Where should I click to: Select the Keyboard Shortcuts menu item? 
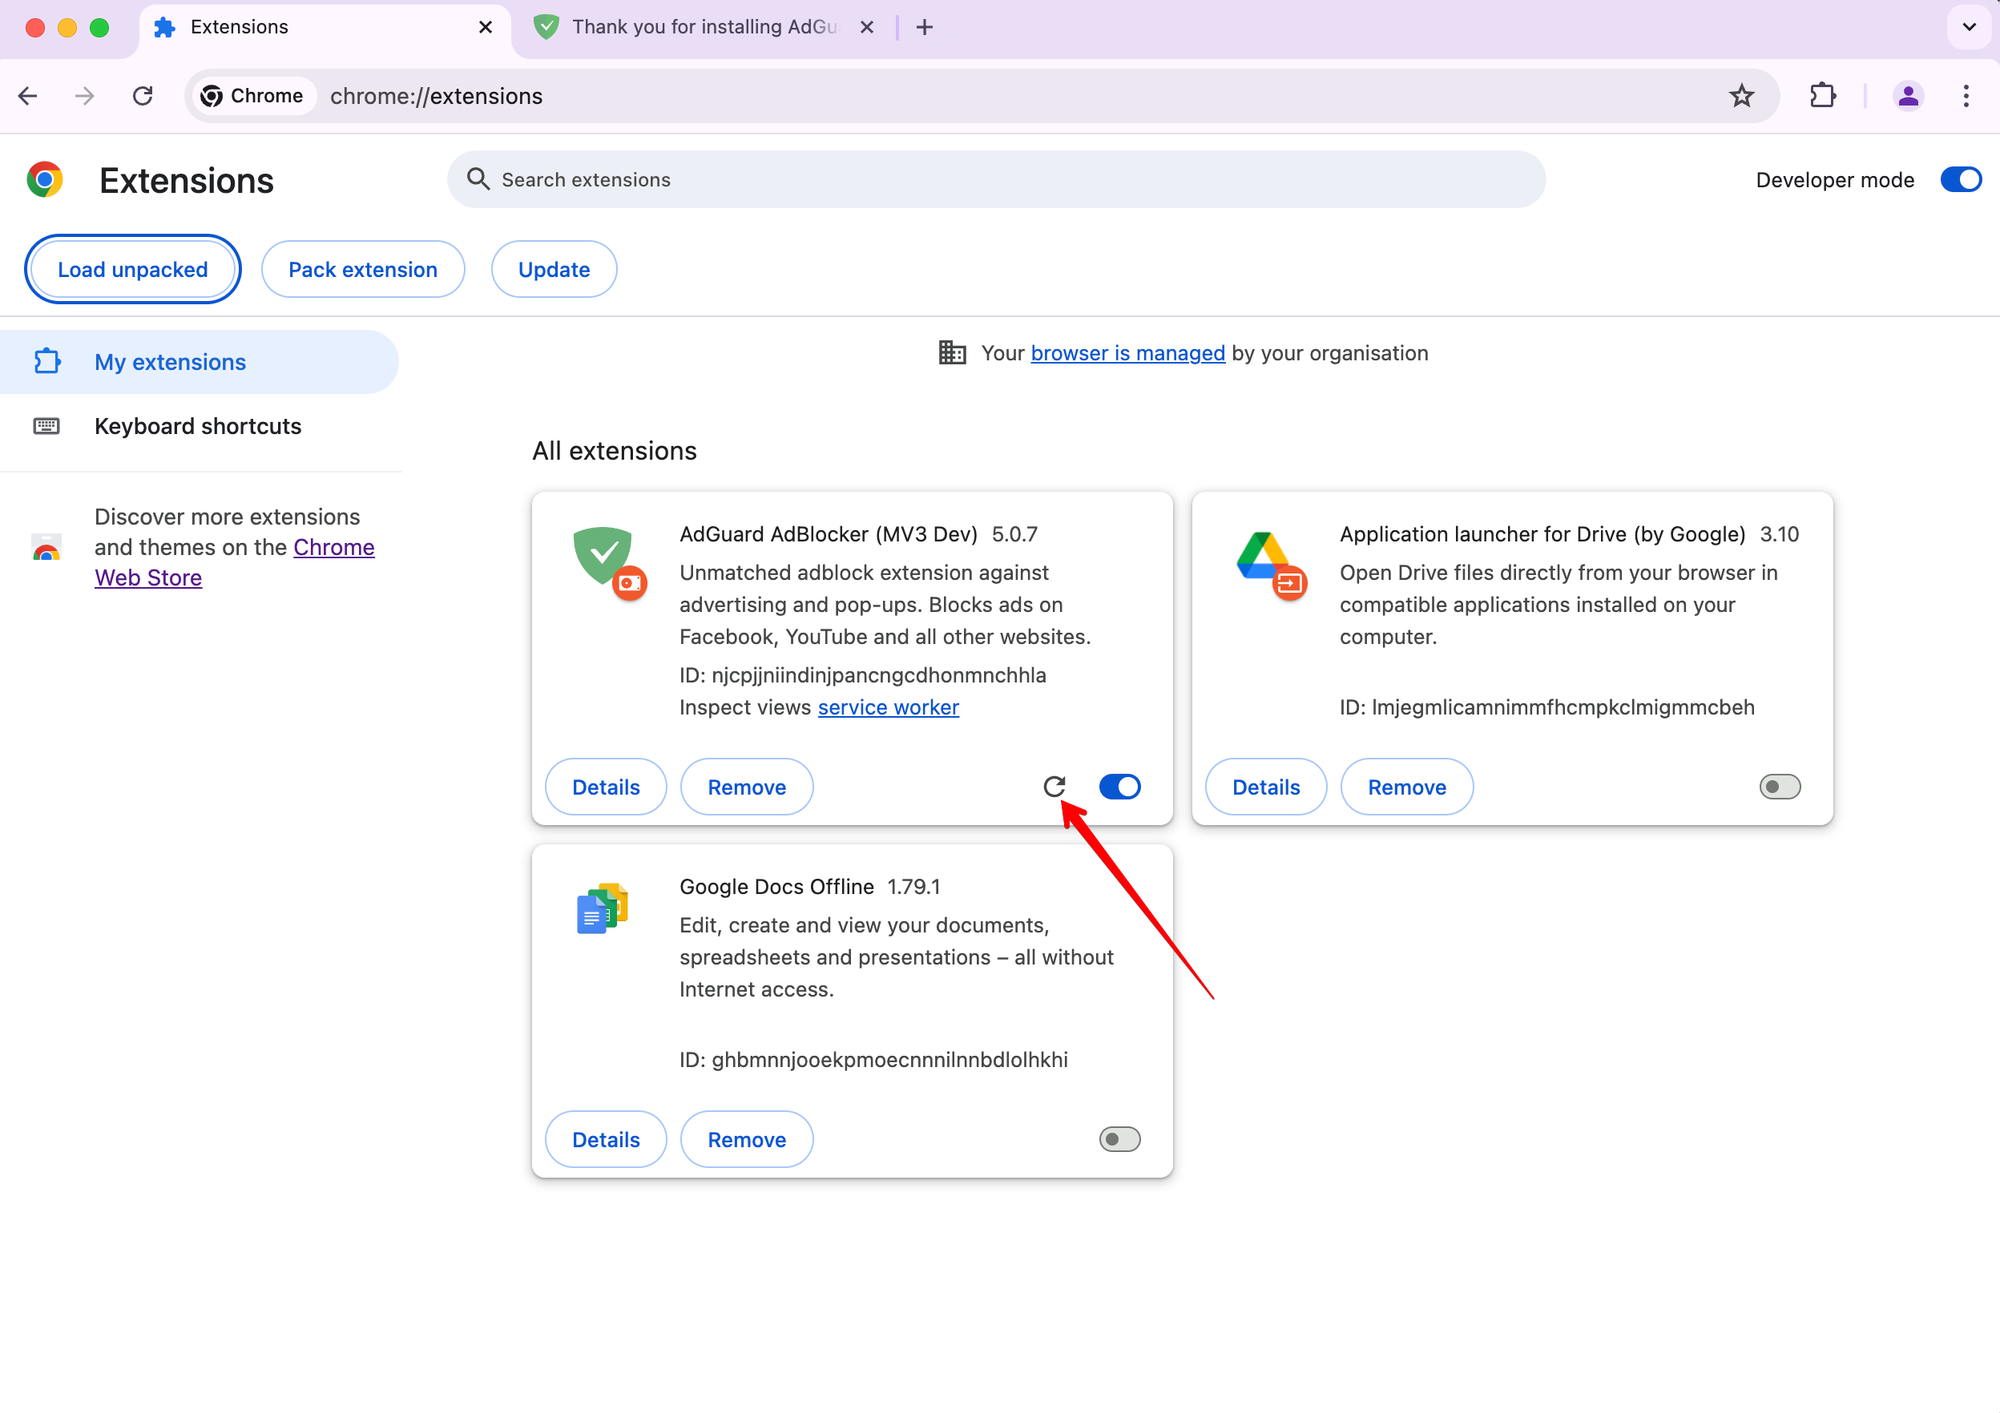coord(196,425)
